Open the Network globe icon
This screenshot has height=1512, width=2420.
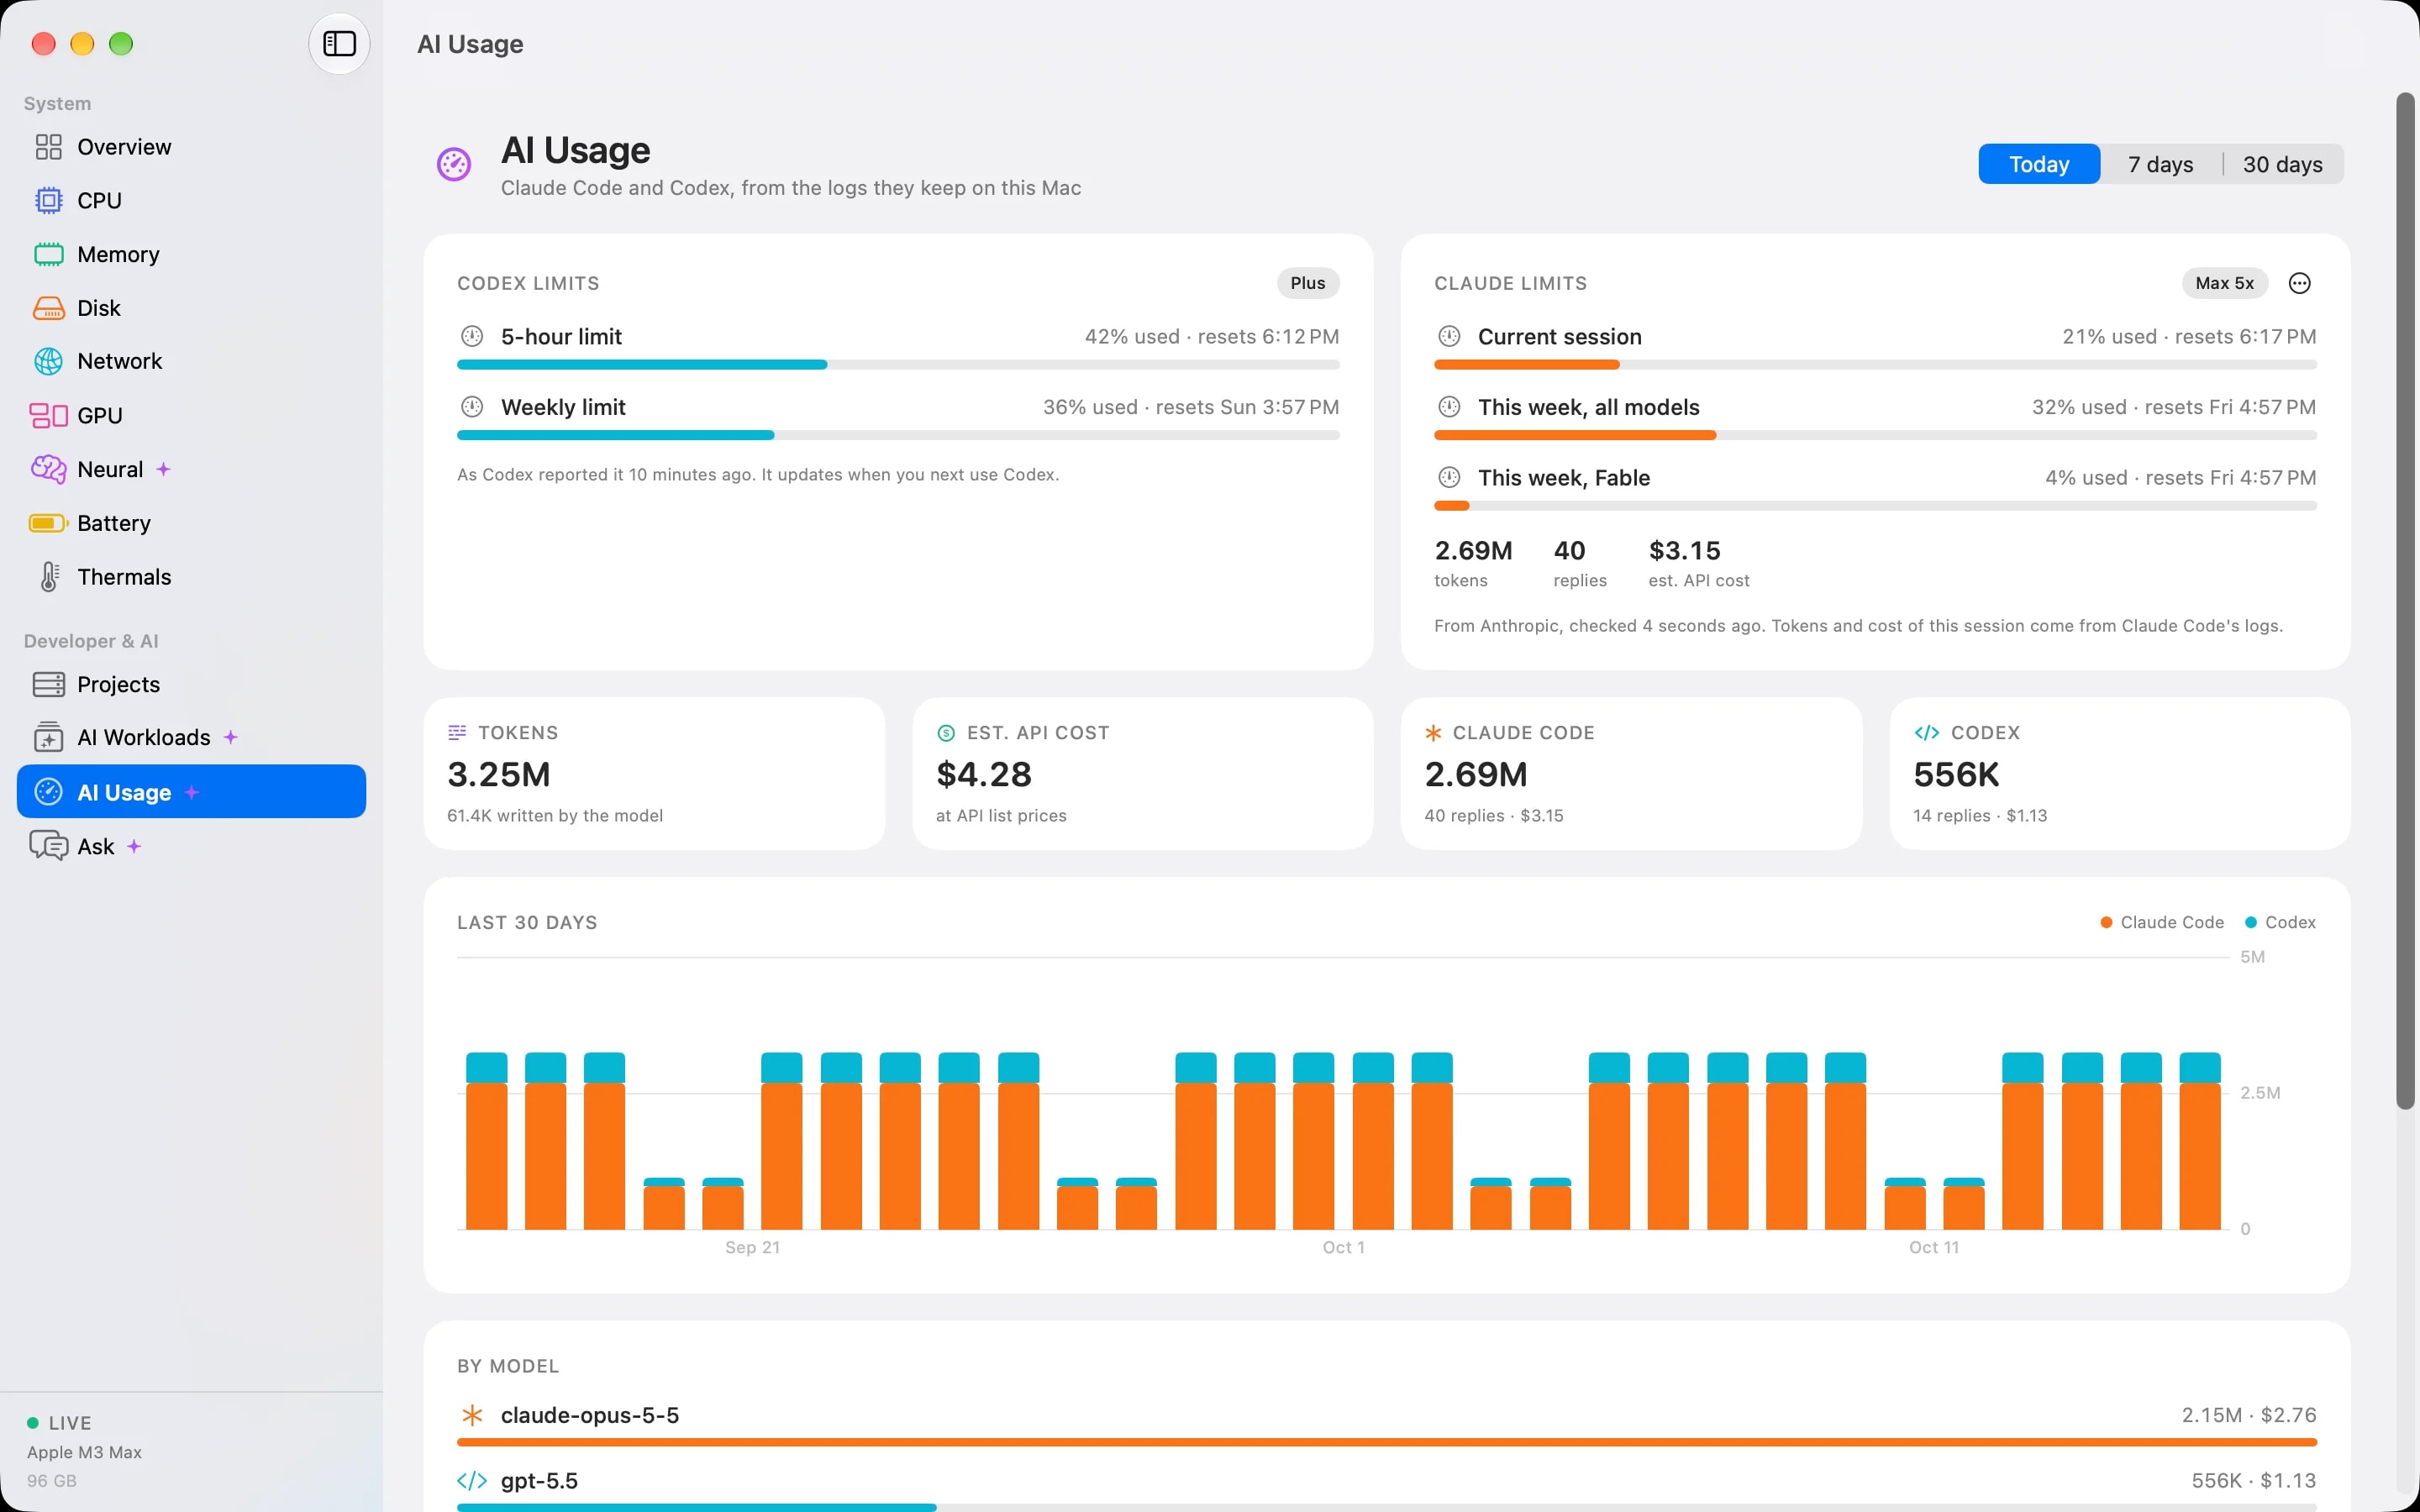(x=48, y=361)
